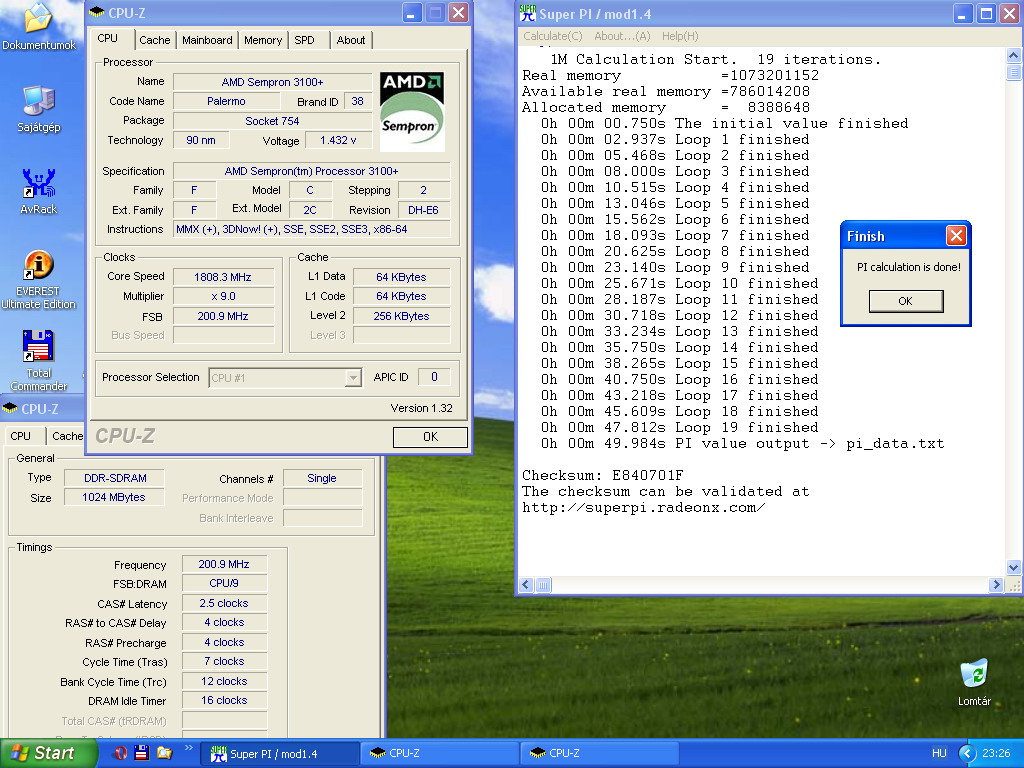This screenshot has width=1024, height=768.
Task: Expand quick launch overflow chevron
Action: pyautogui.click(x=188, y=748)
